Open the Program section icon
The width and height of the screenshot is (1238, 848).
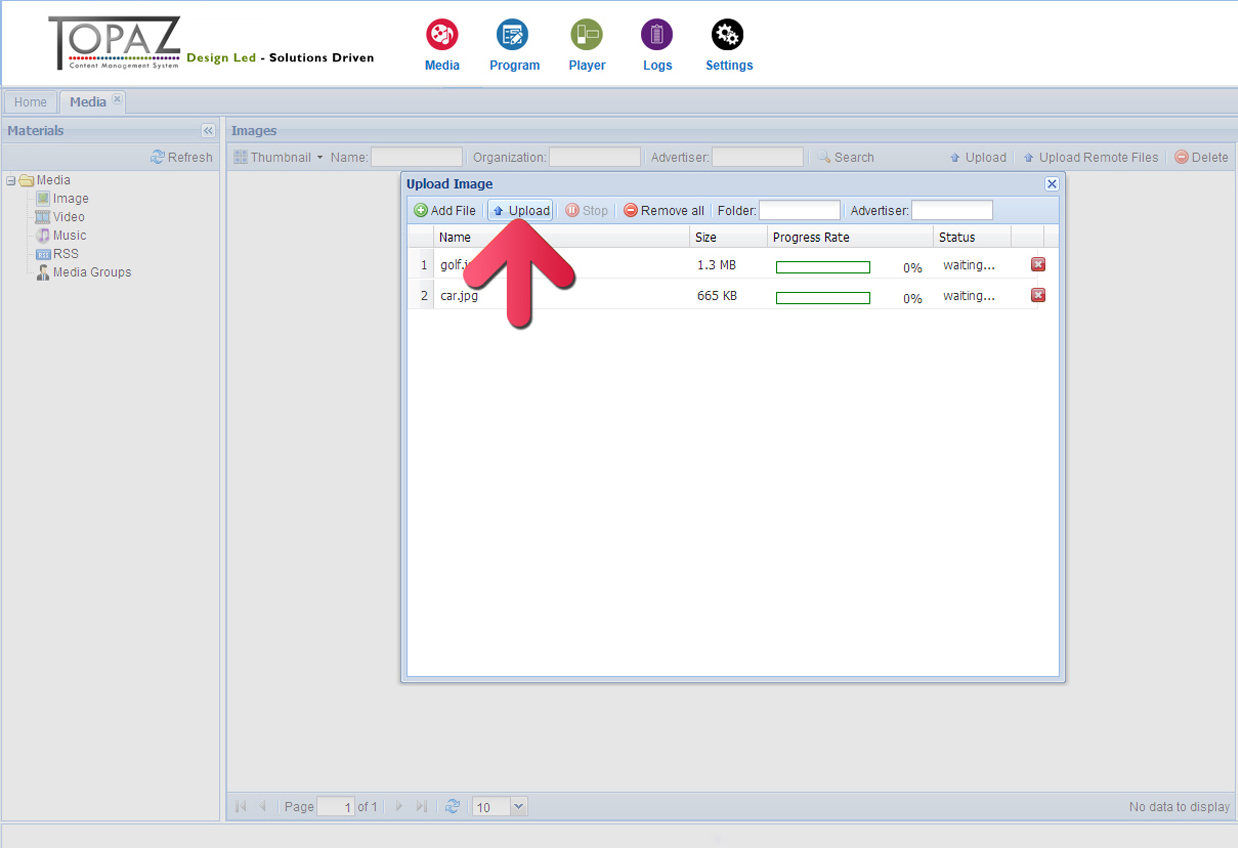513,36
